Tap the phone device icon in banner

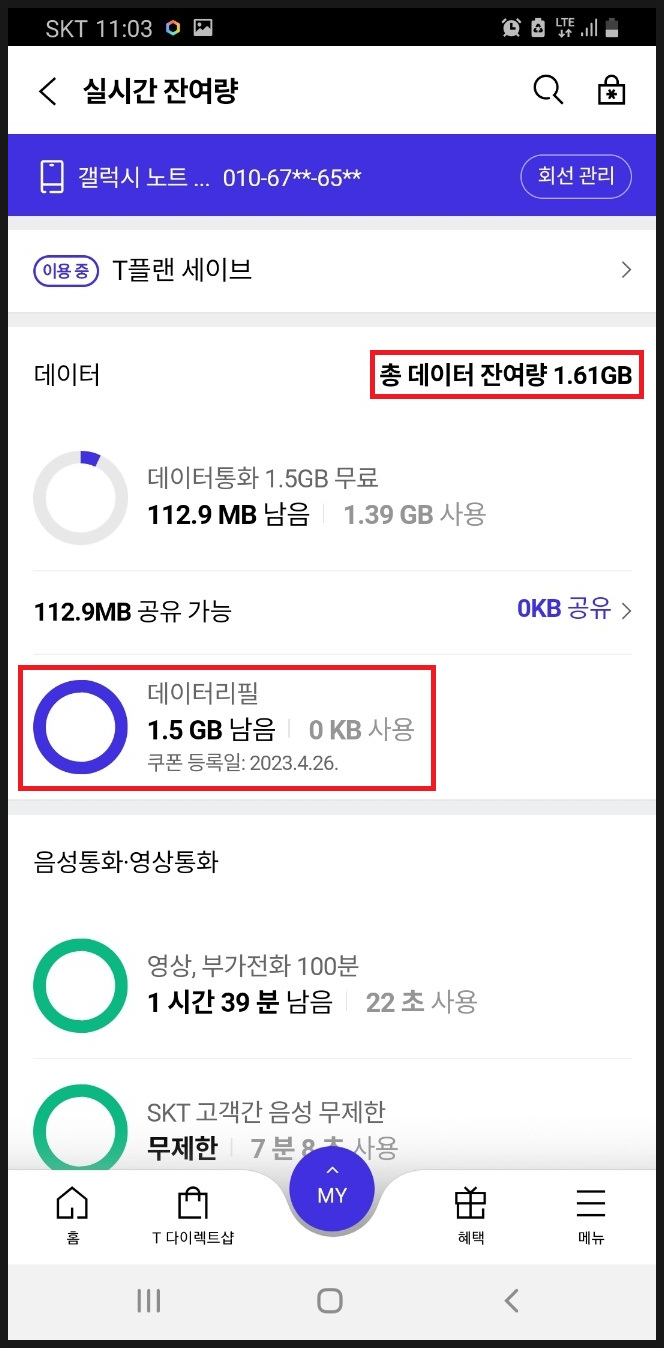point(52,178)
